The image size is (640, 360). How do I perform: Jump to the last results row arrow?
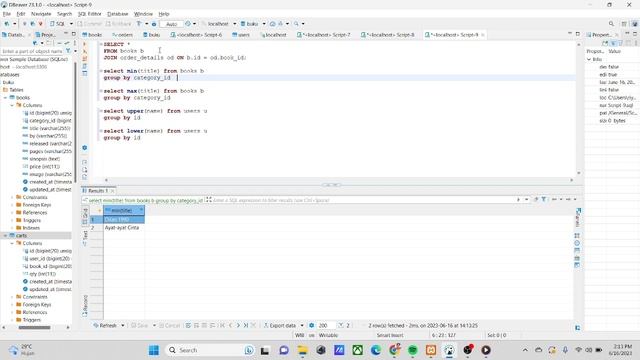(246, 325)
